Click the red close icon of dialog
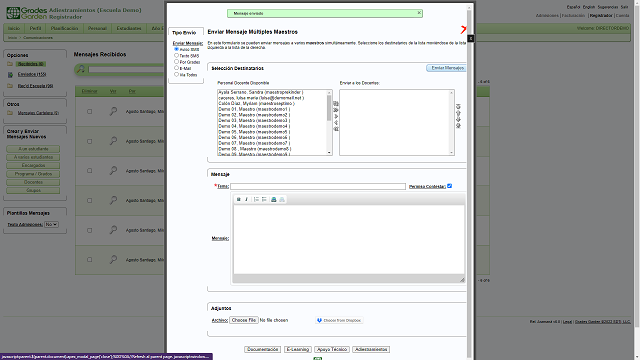The width and height of the screenshot is (640, 360). click(x=463, y=29)
